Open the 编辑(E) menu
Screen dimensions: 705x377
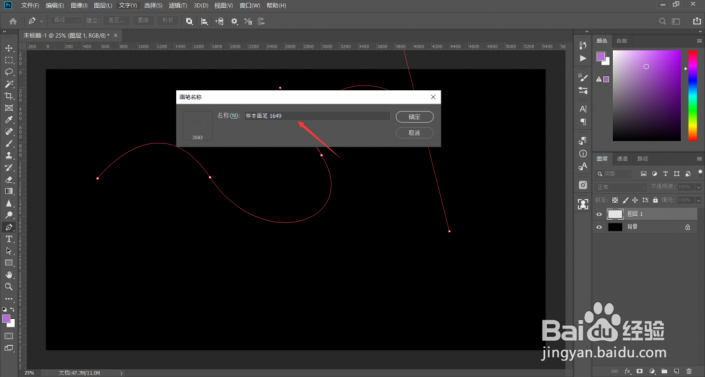[x=54, y=5]
